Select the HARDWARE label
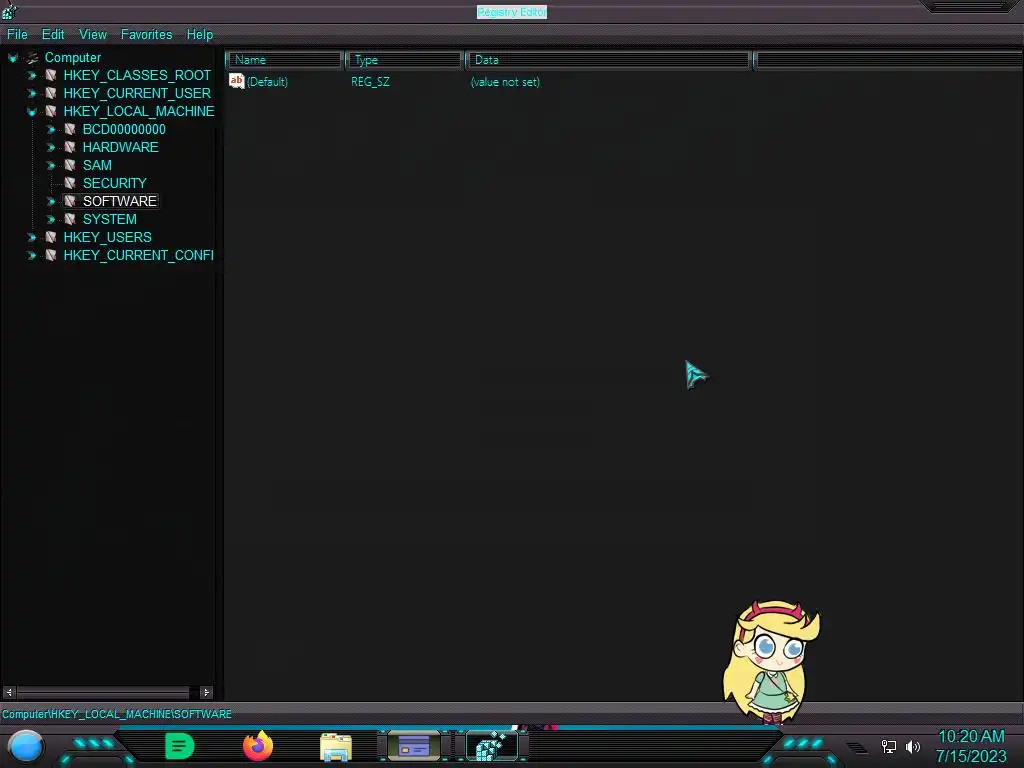This screenshot has height=768, width=1024. pyautogui.click(x=121, y=147)
